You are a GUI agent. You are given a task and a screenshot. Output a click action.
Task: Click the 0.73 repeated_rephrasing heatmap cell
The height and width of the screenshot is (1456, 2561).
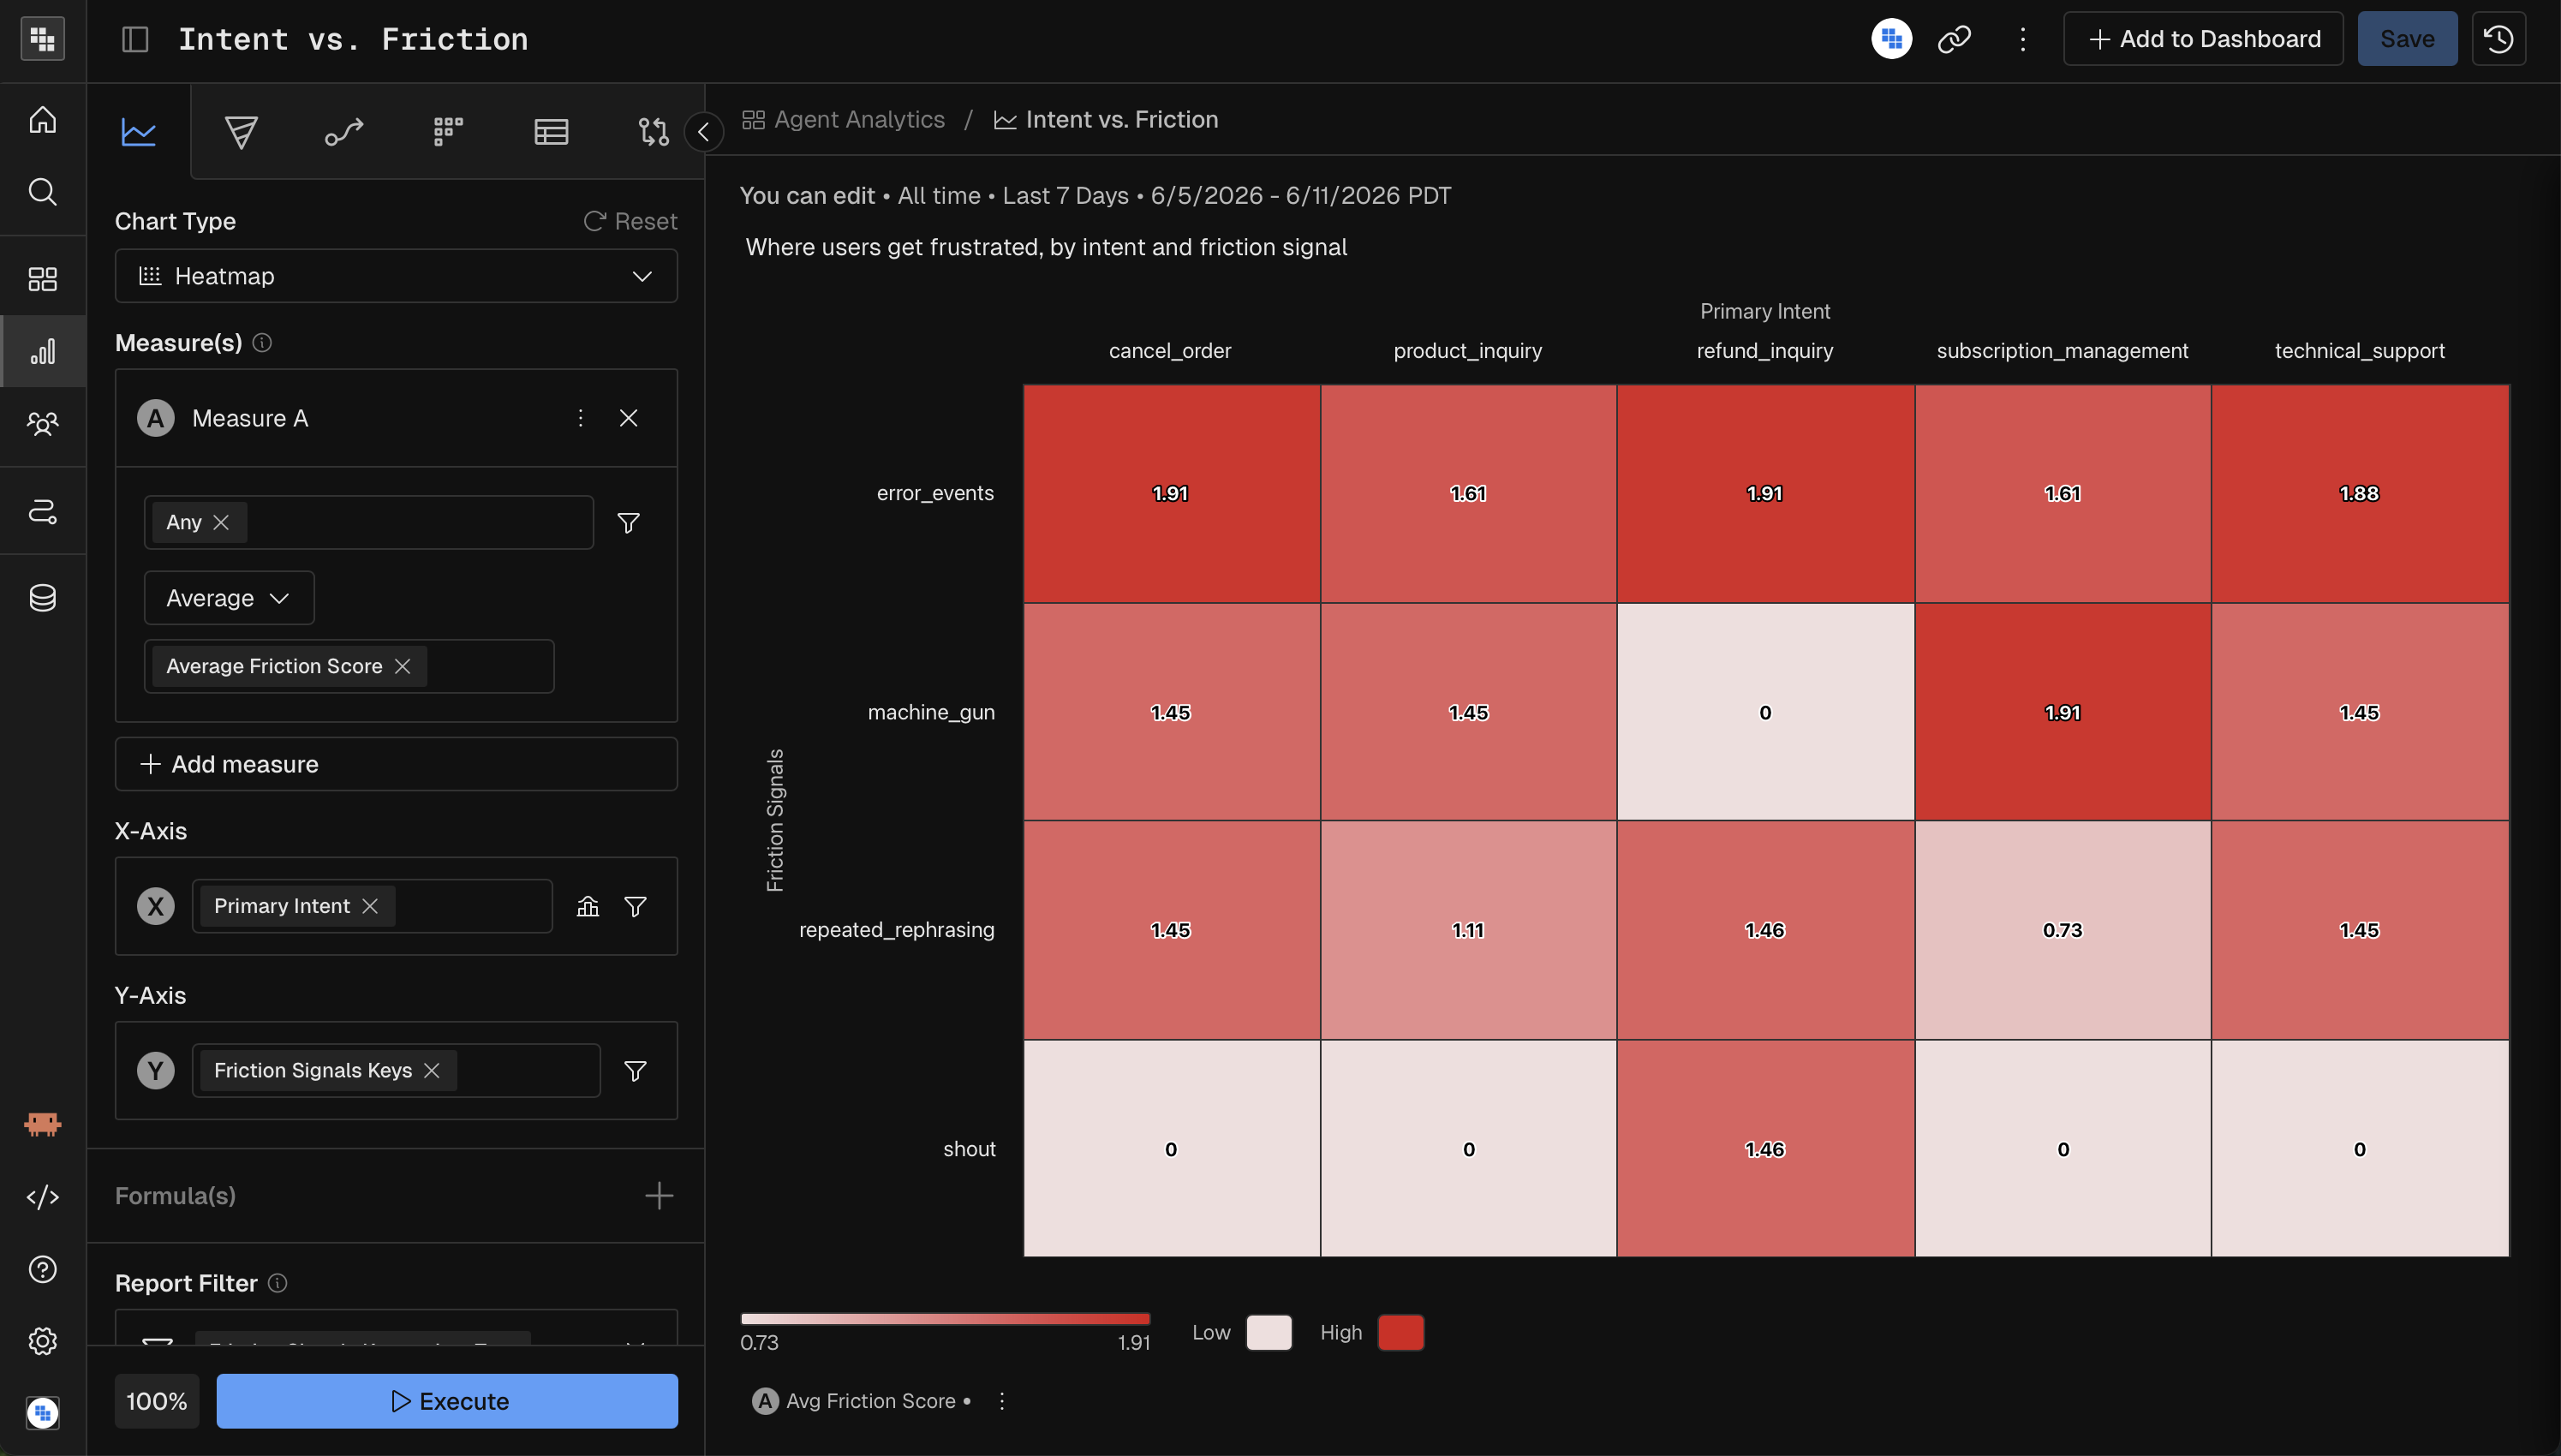tap(2062, 930)
